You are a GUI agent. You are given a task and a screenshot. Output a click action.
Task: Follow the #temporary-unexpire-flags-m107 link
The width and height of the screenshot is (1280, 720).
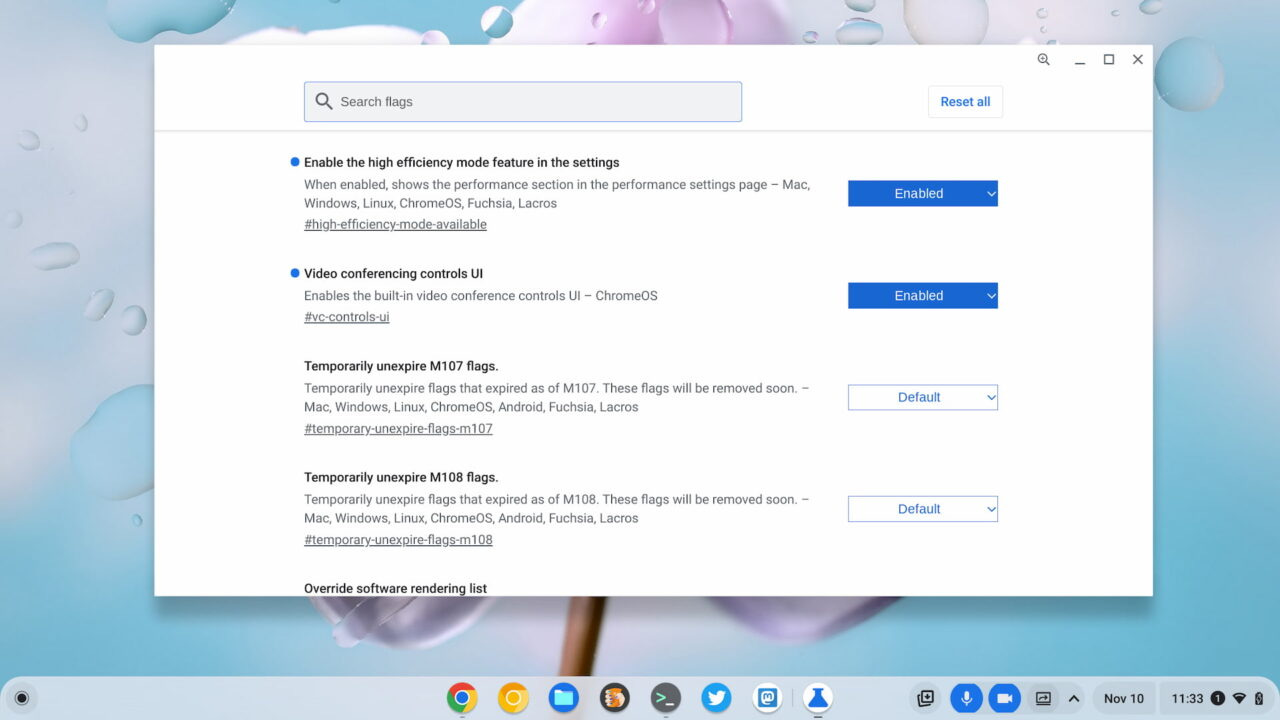(398, 428)
